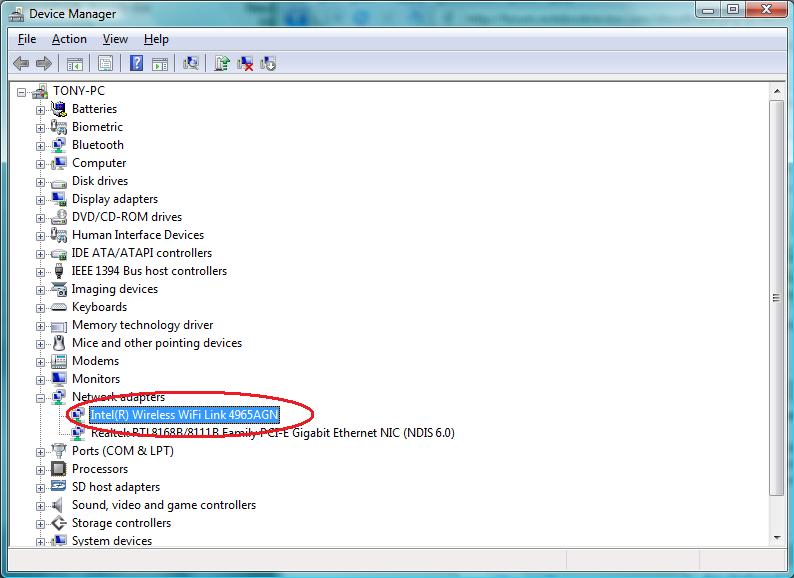Expand Human Interface Devices plus box

click(40, 236)
